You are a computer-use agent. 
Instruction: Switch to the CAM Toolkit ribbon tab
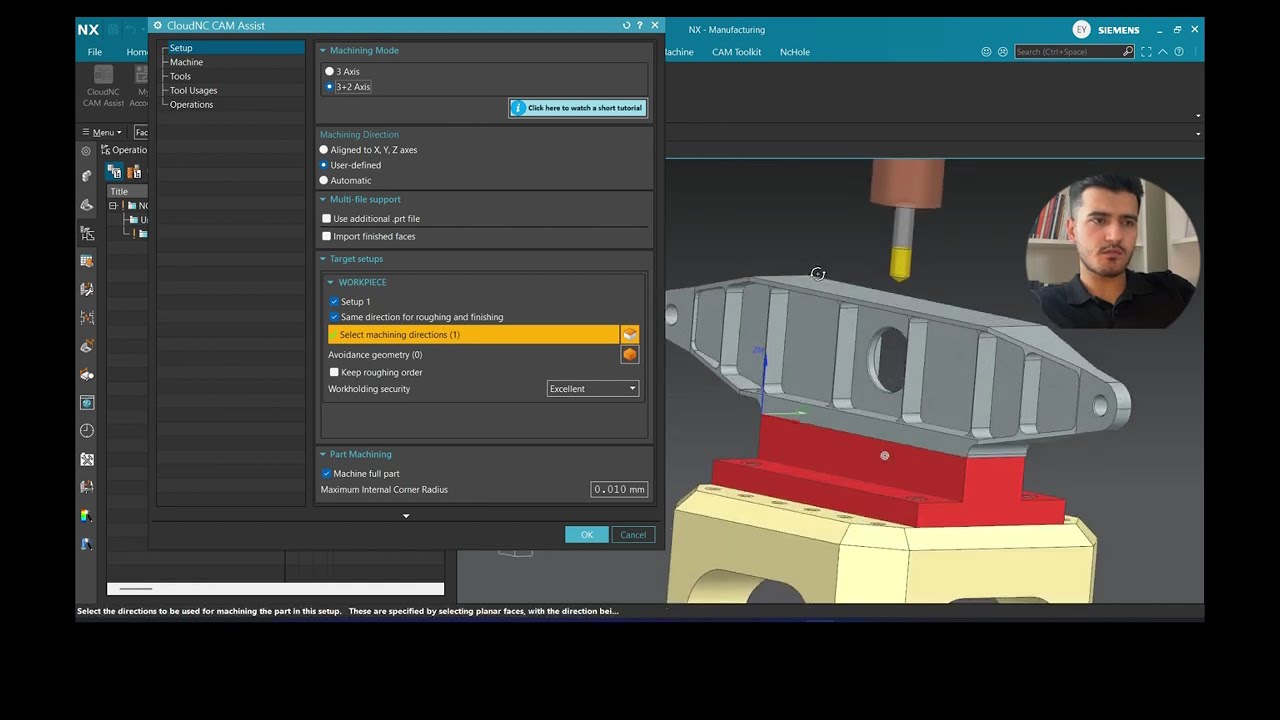737,52
